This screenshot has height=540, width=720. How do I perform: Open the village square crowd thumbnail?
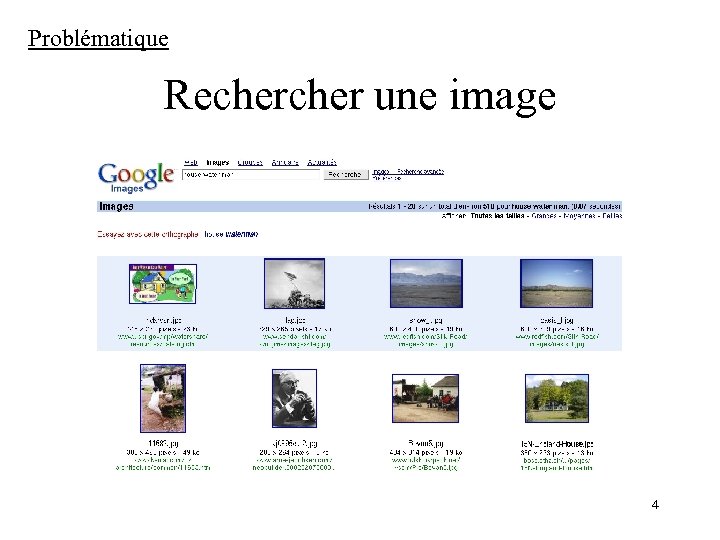tap(426, 398)
